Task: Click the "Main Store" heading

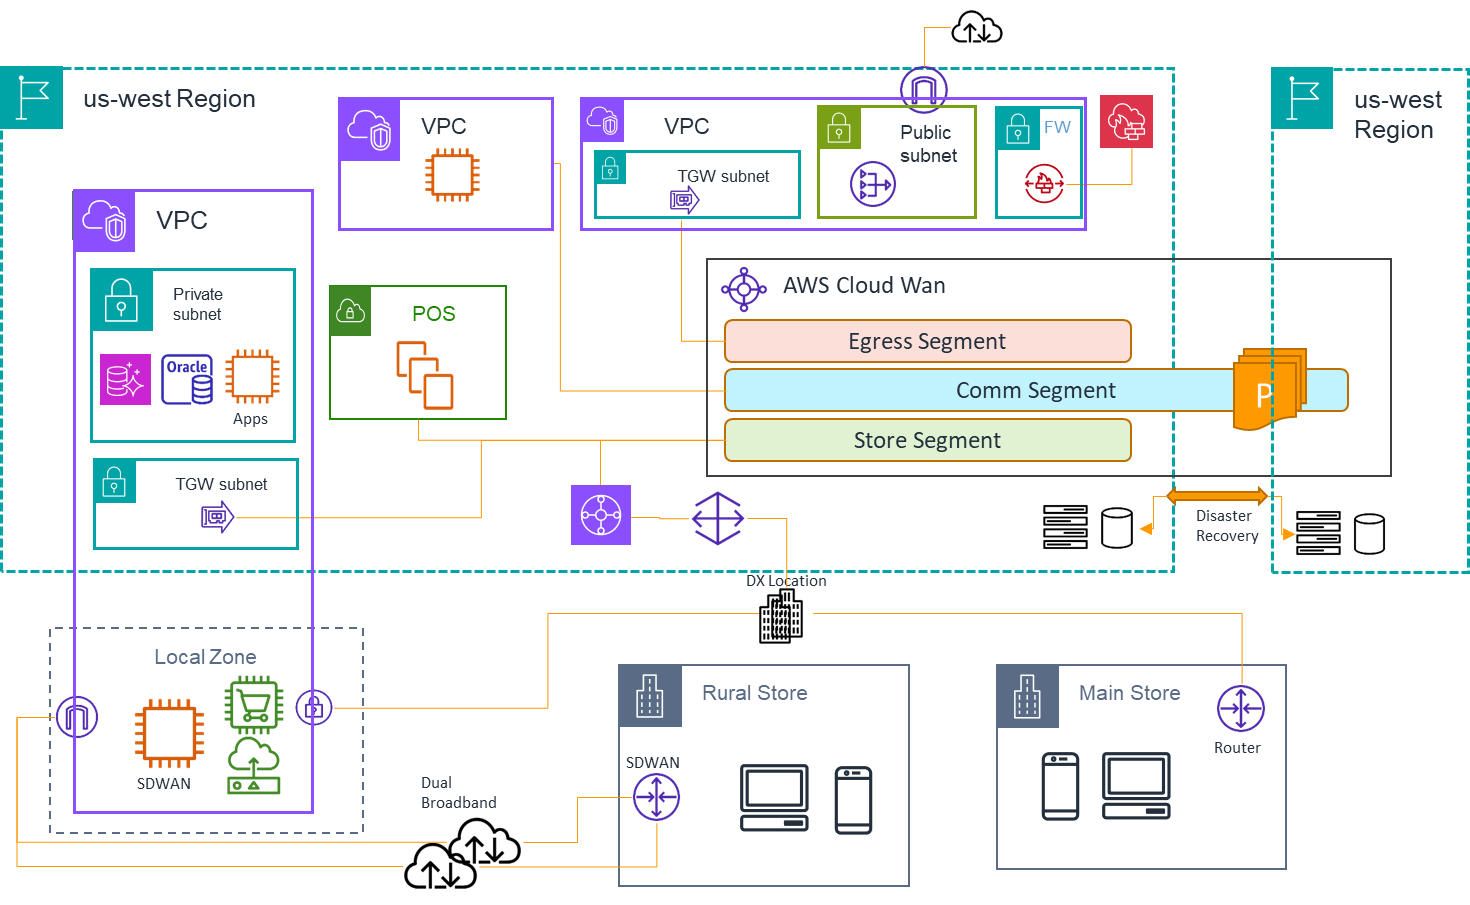Action: pyautogui.click(x=1130, y=693)
